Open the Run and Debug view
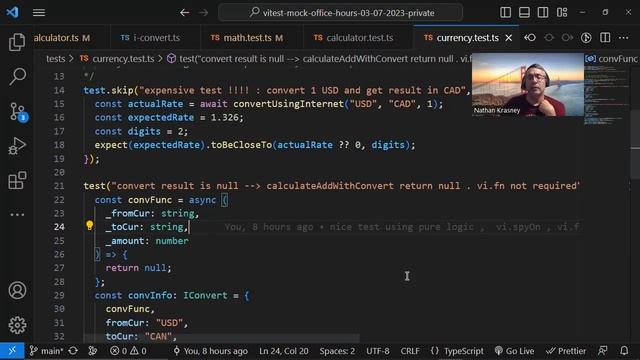Viewport: 640px width, 360px height. coord(17,146)
